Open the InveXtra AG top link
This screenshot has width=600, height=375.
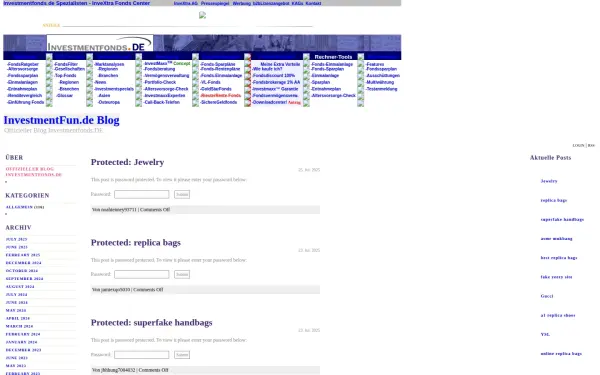point(186,3)
